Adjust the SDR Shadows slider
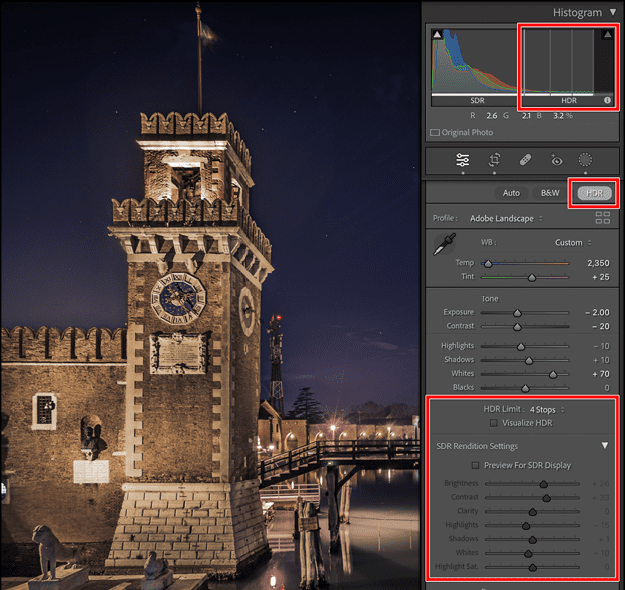 (532, 540)
